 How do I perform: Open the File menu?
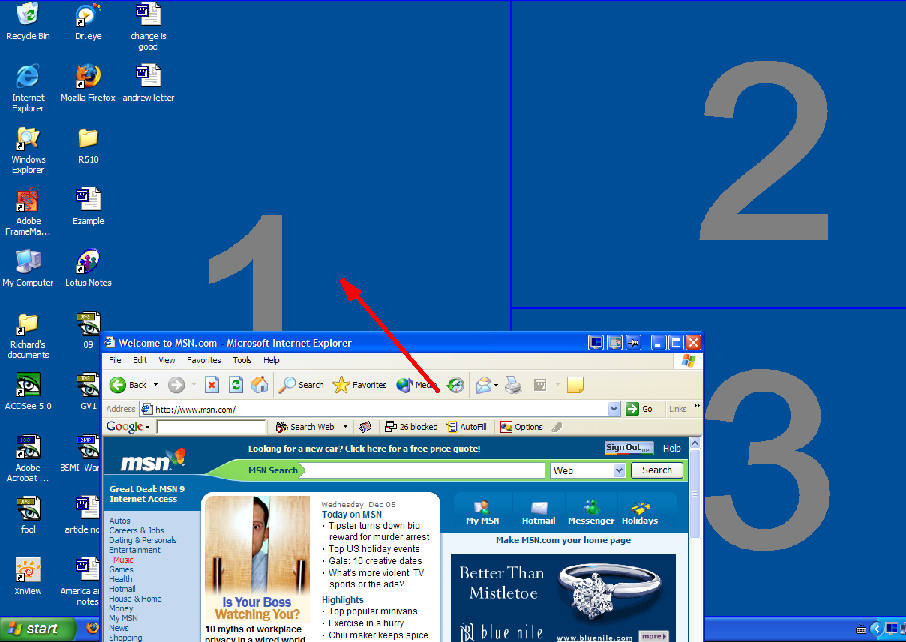pyautogui.click(x=116, y=360)
